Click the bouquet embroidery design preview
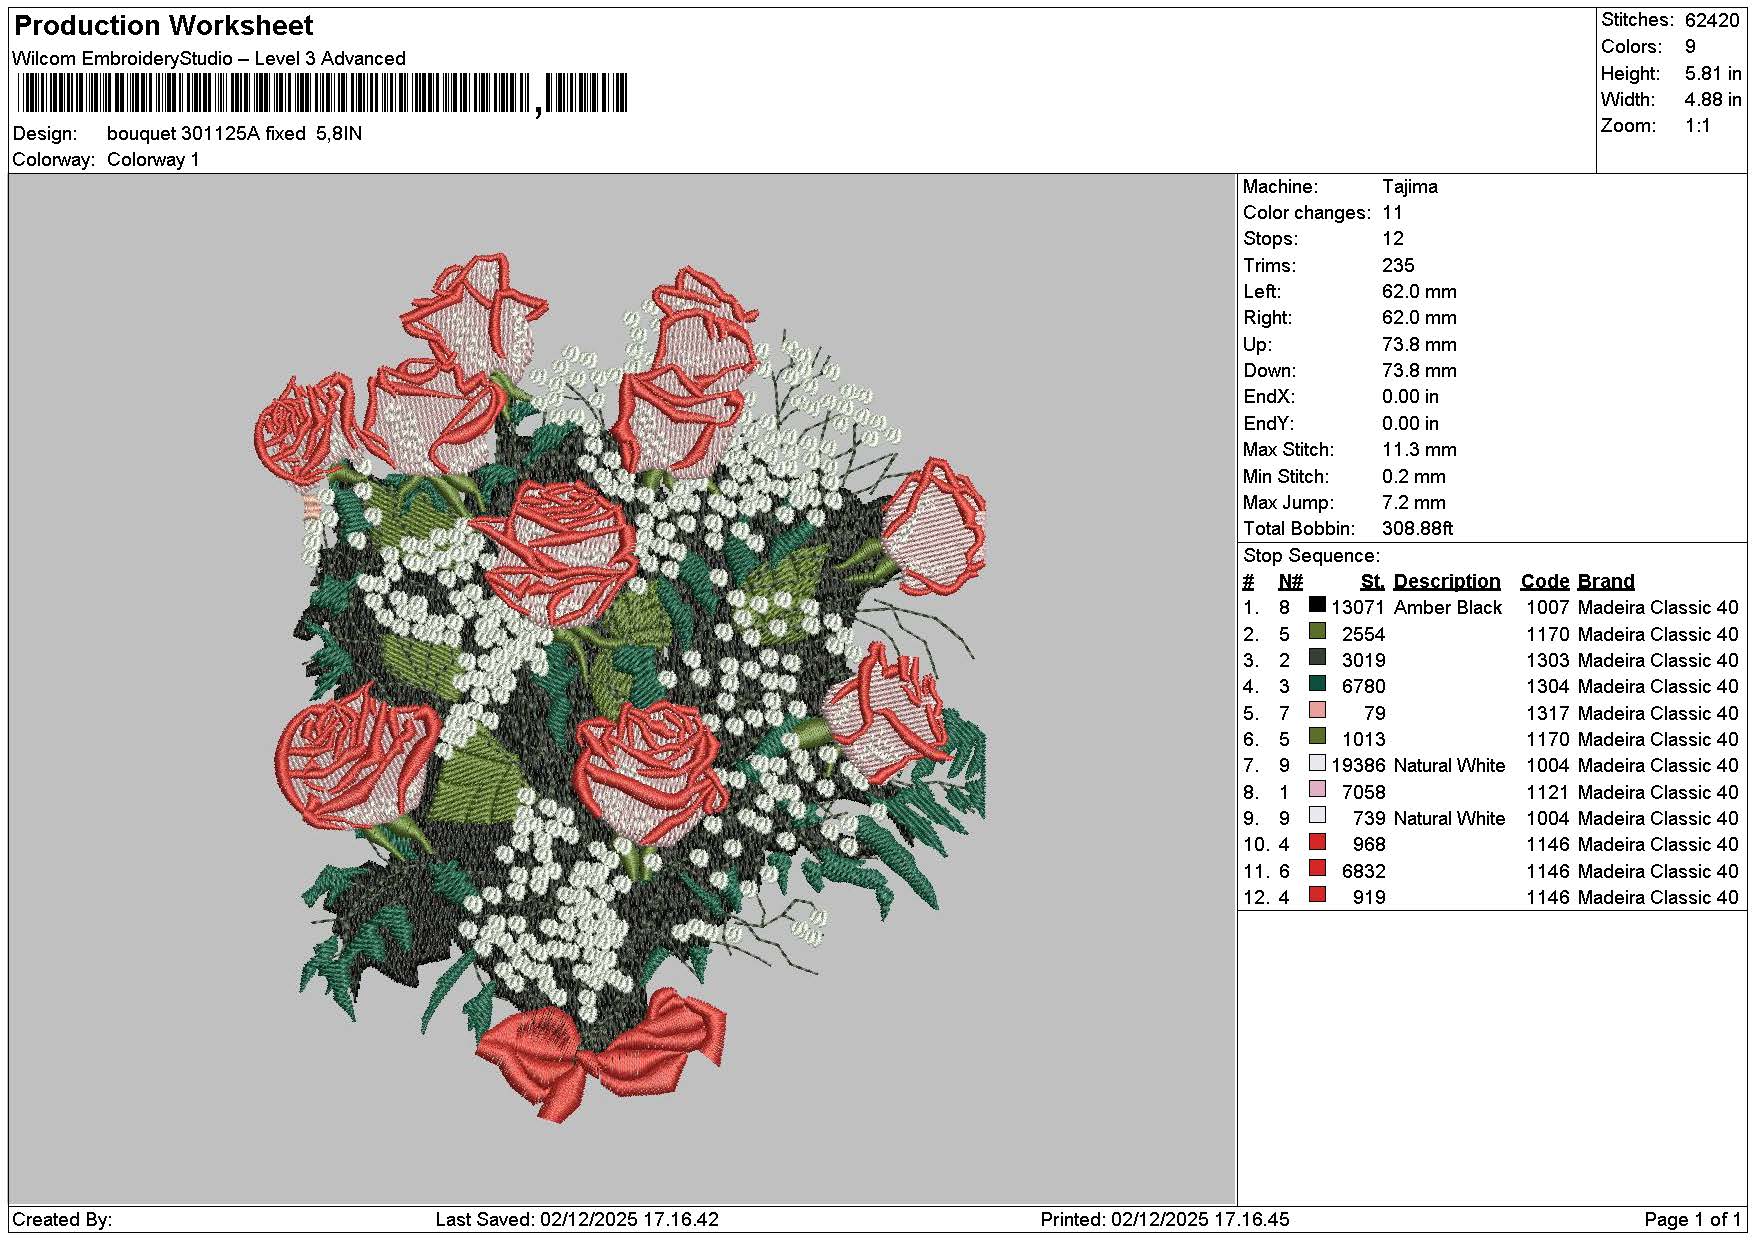The image size is (1755, 1240). pyautogui.click(x=620, y=688)
